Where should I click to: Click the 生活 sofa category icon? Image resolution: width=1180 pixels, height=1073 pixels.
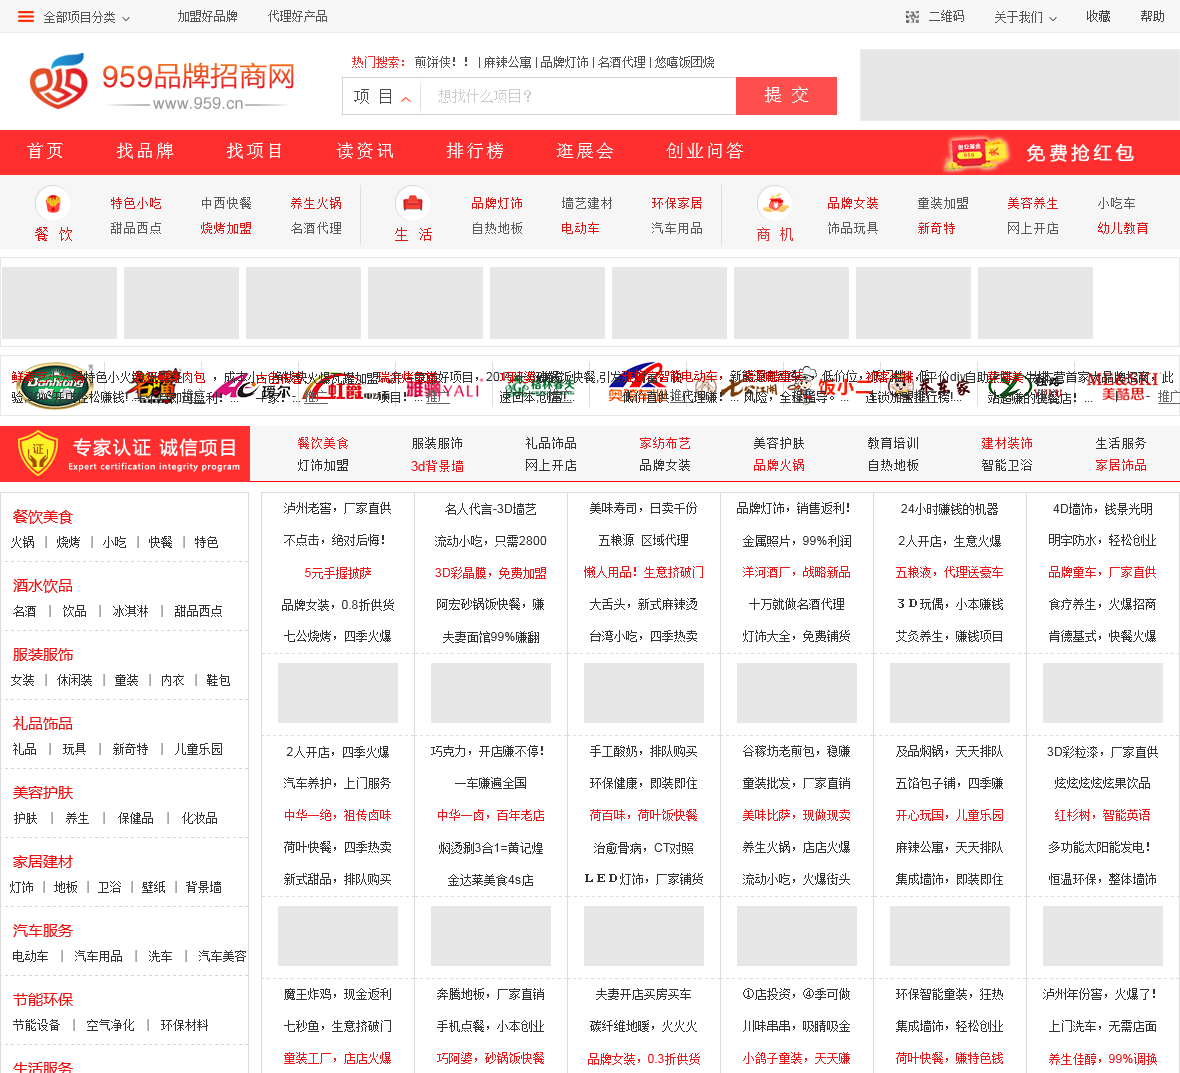pyautogui.click(x=412, y=202)
